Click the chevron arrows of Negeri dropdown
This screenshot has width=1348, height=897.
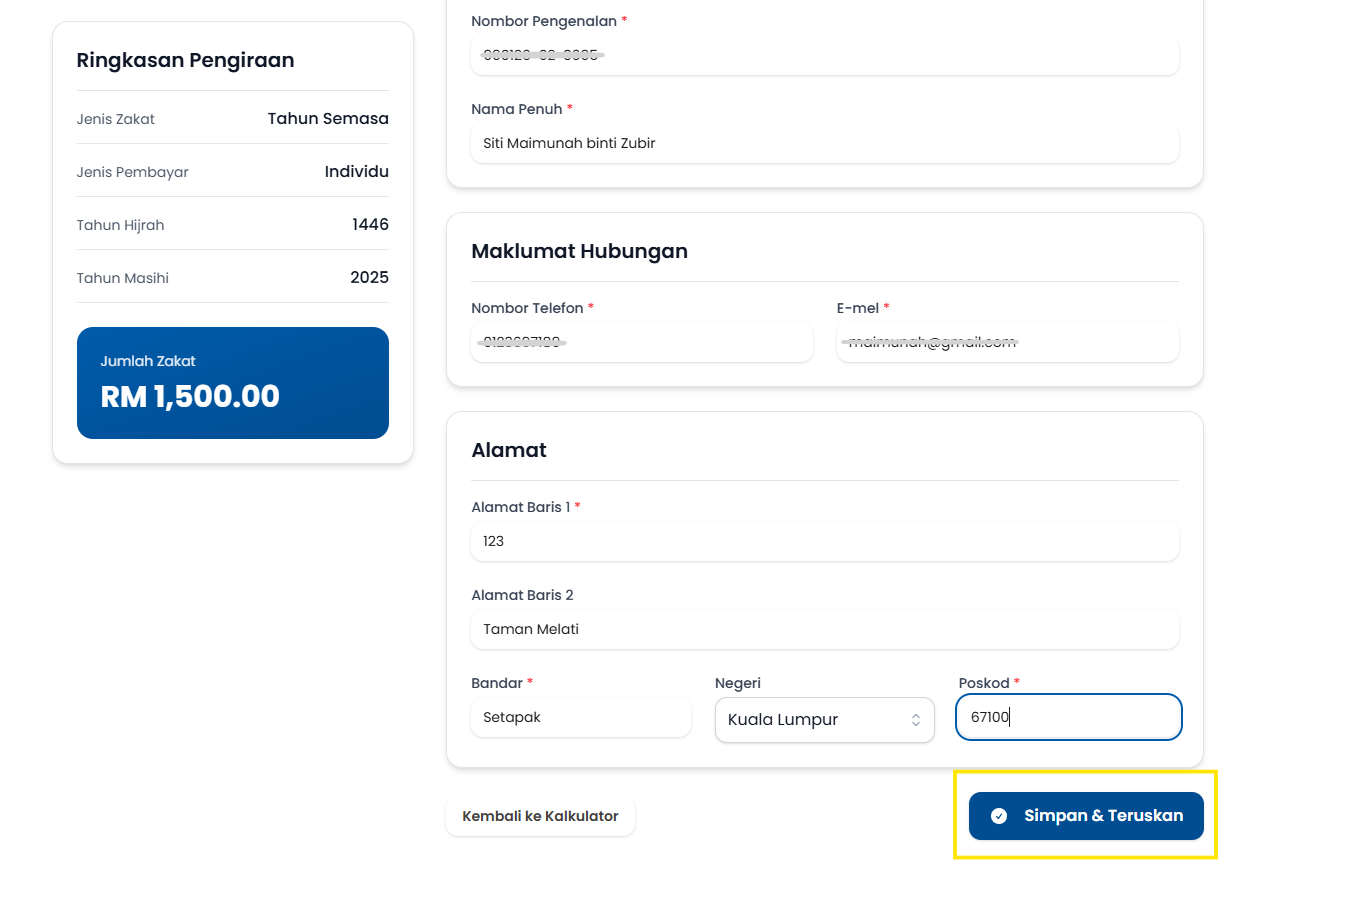pos(915,720)
